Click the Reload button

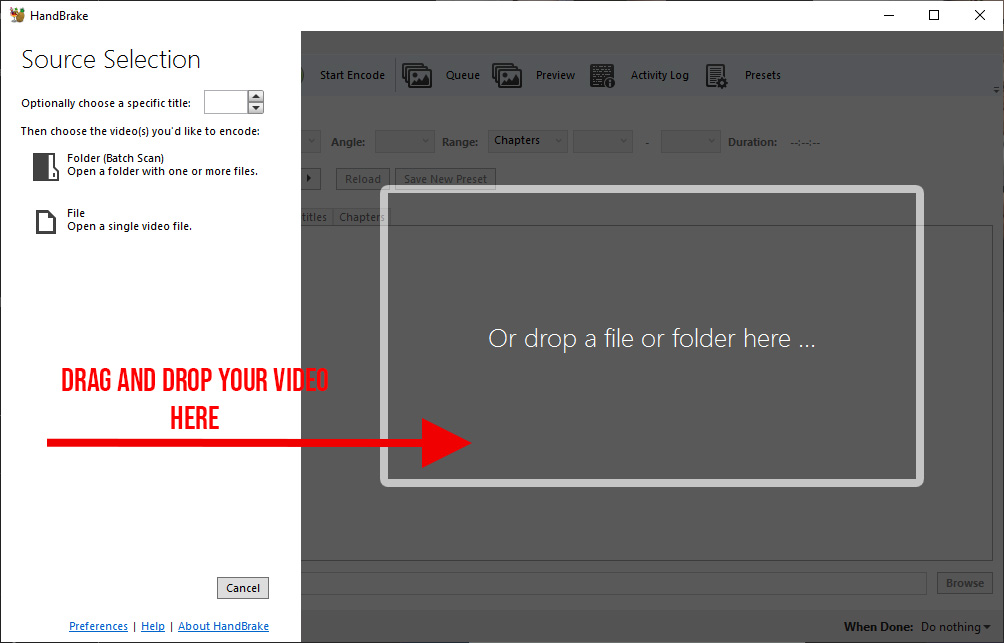(x=362, y=179)
